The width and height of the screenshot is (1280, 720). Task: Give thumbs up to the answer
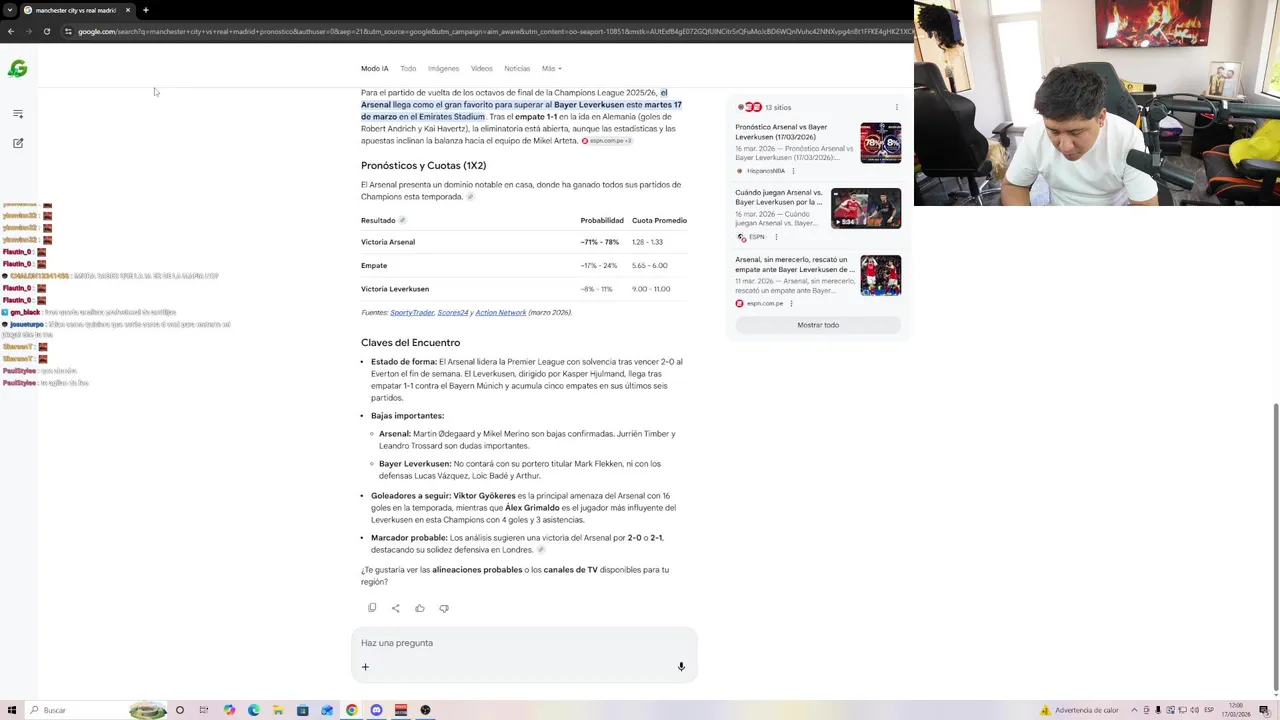tap(420, 608)
